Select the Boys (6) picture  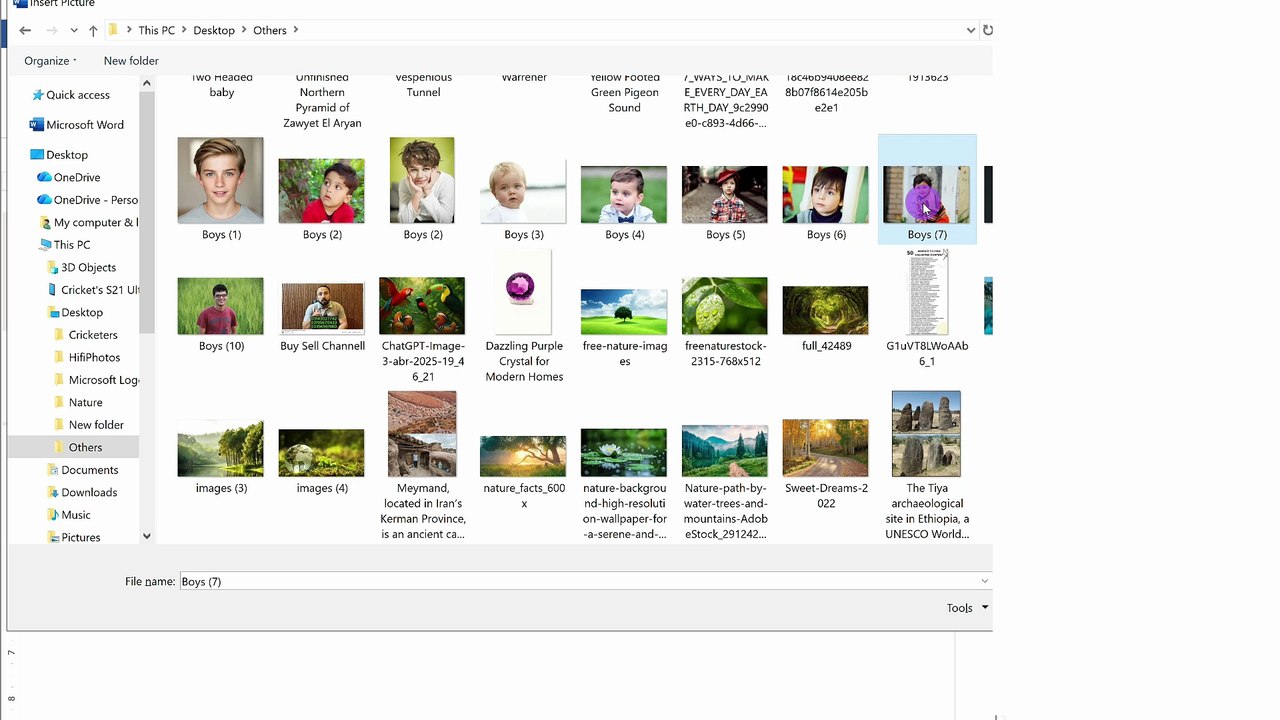(826, 196)
